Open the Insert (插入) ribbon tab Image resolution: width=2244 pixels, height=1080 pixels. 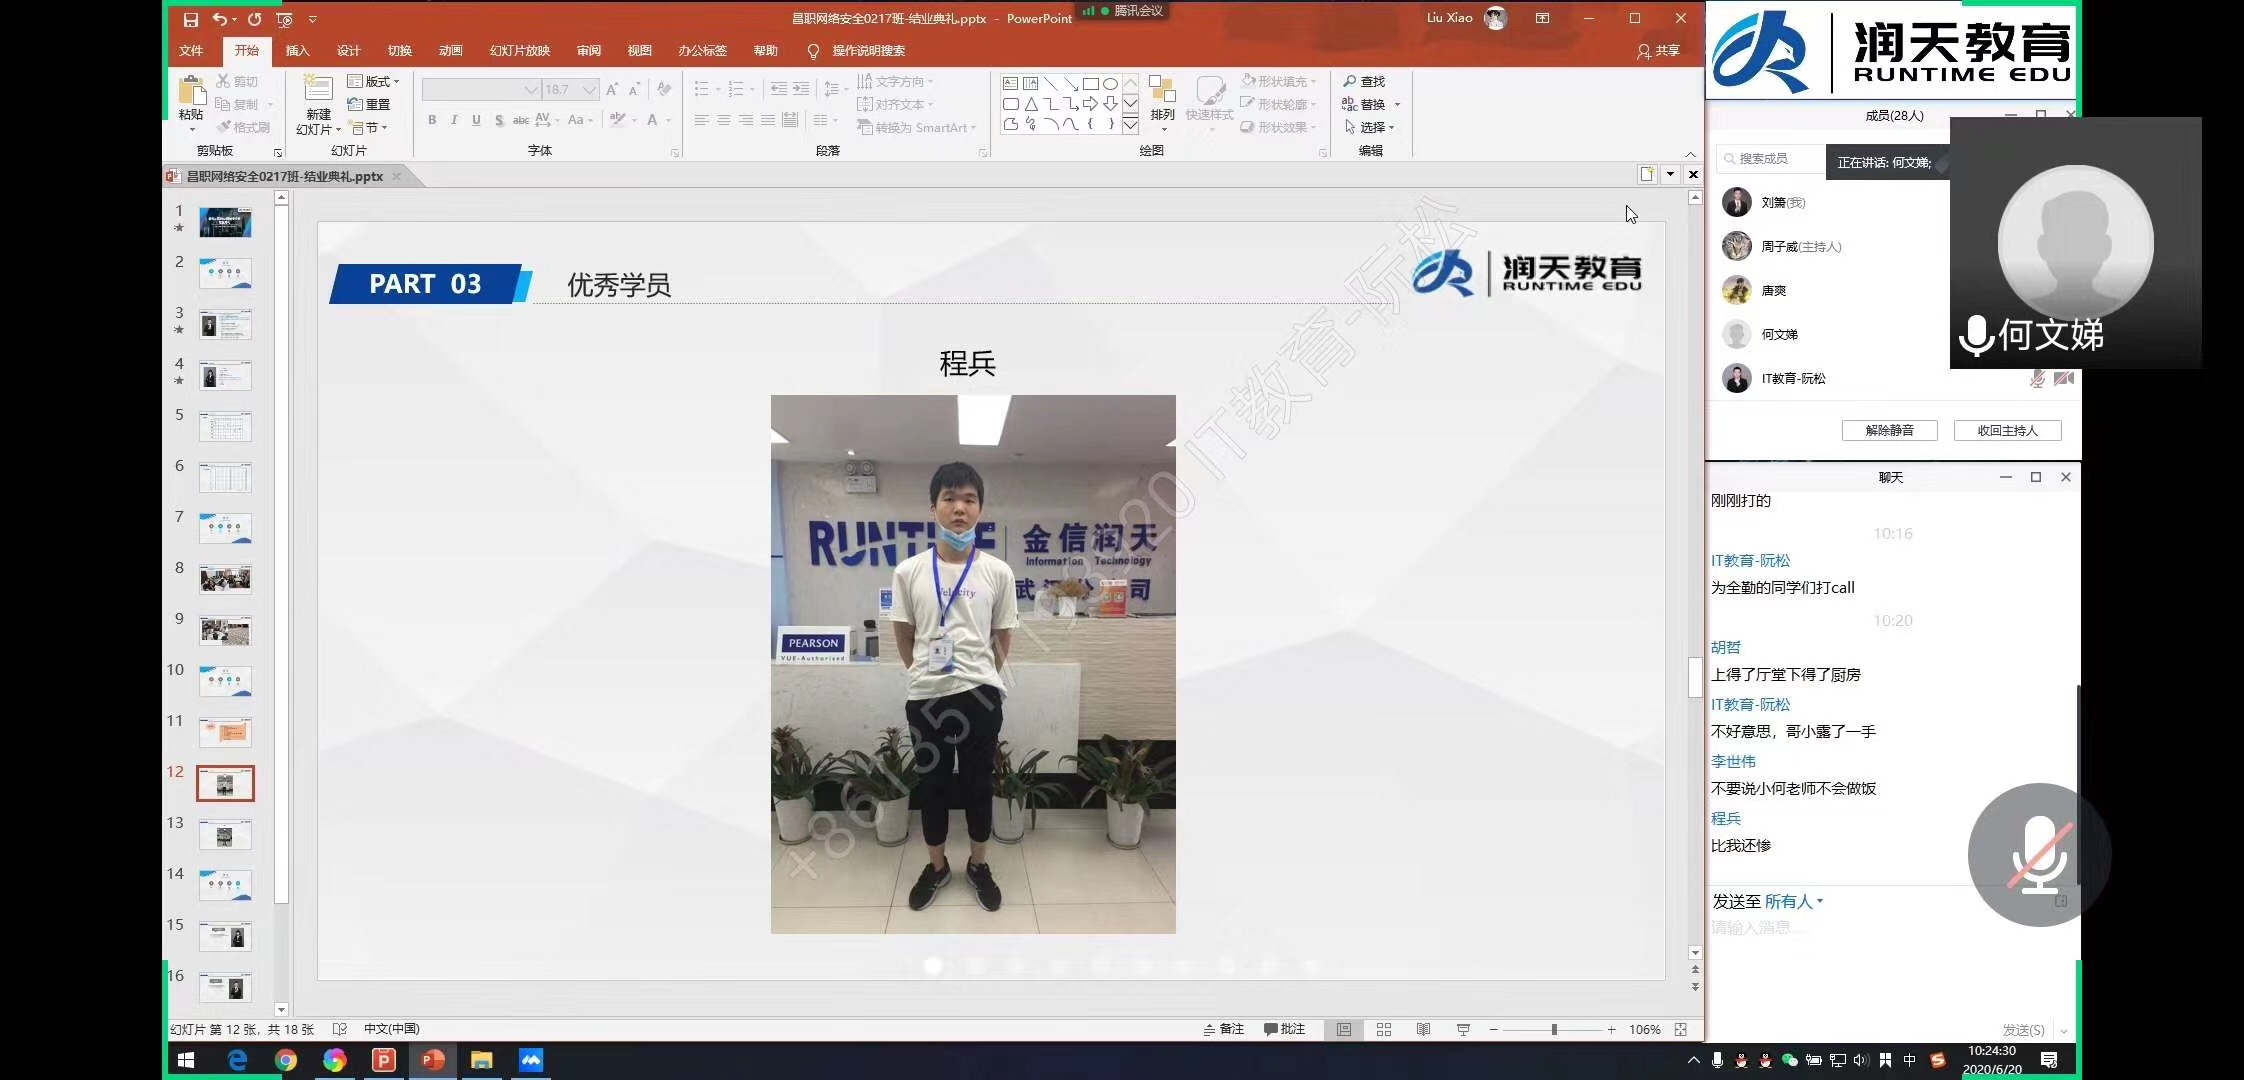click(x=297, y=51)
